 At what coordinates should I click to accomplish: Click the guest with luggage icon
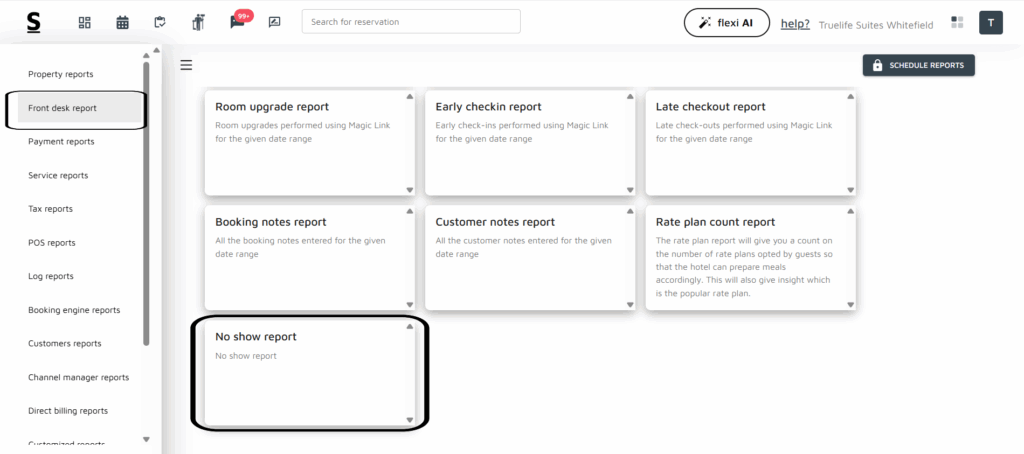tap(198, 22)
